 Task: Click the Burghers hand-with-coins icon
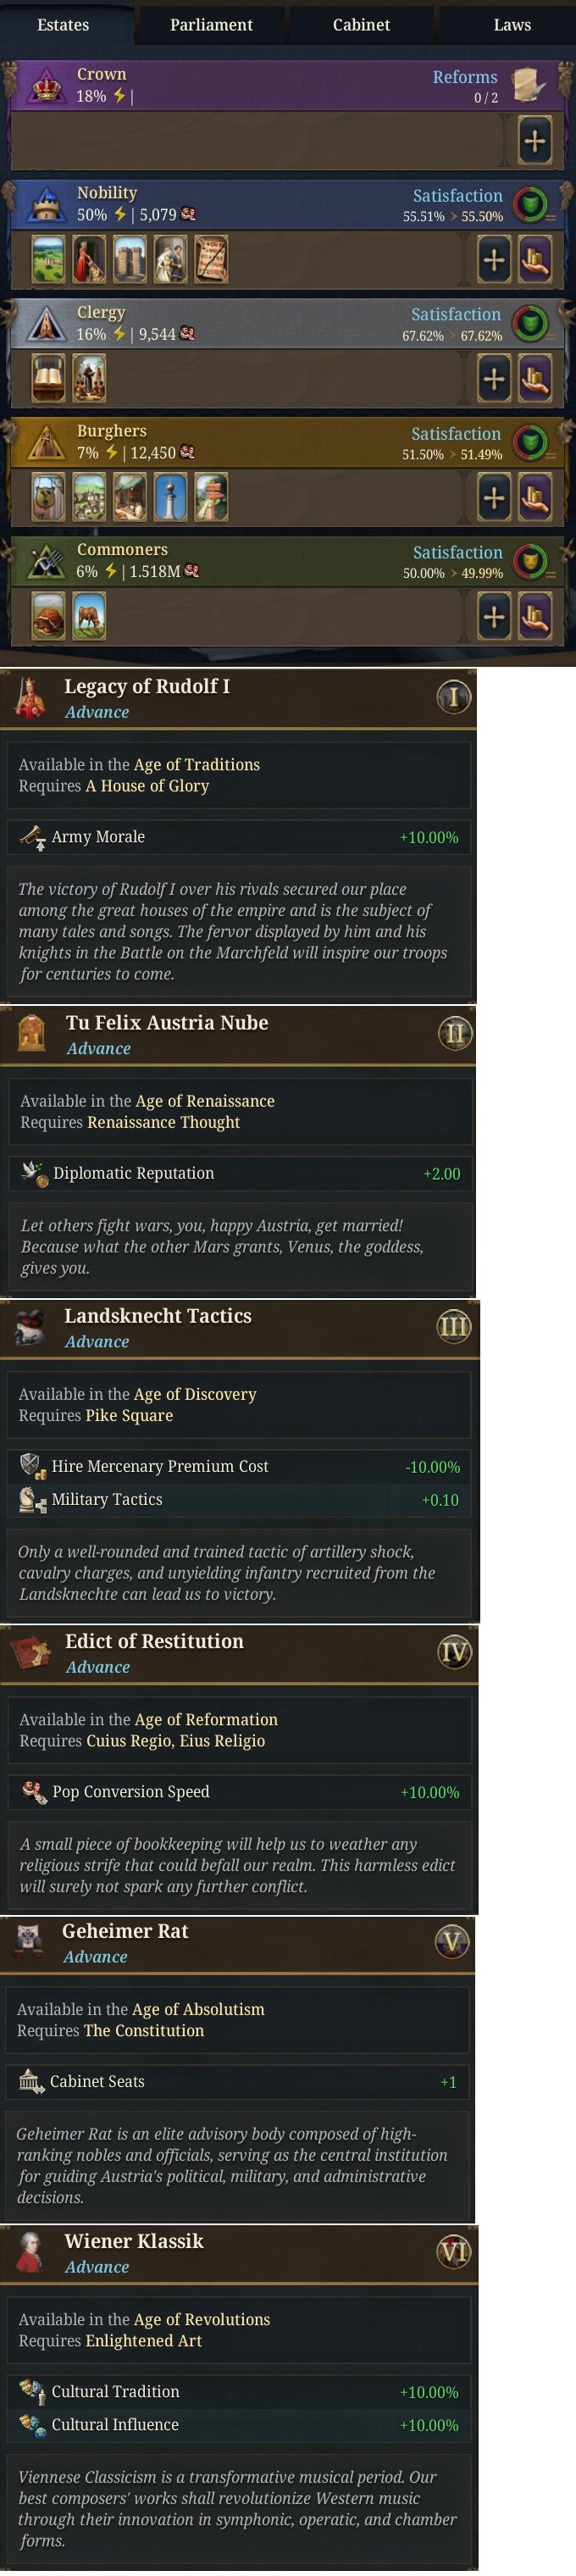pos(535,497)
